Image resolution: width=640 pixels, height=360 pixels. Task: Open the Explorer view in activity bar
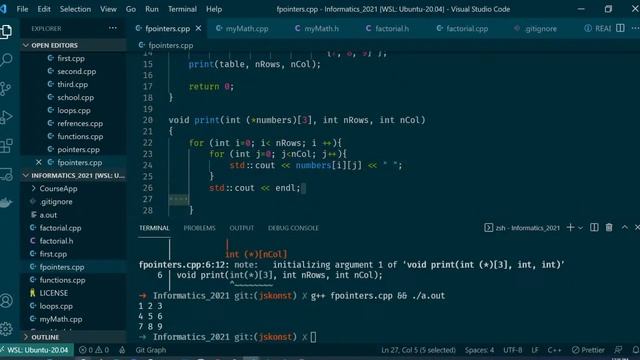[7, 31]
